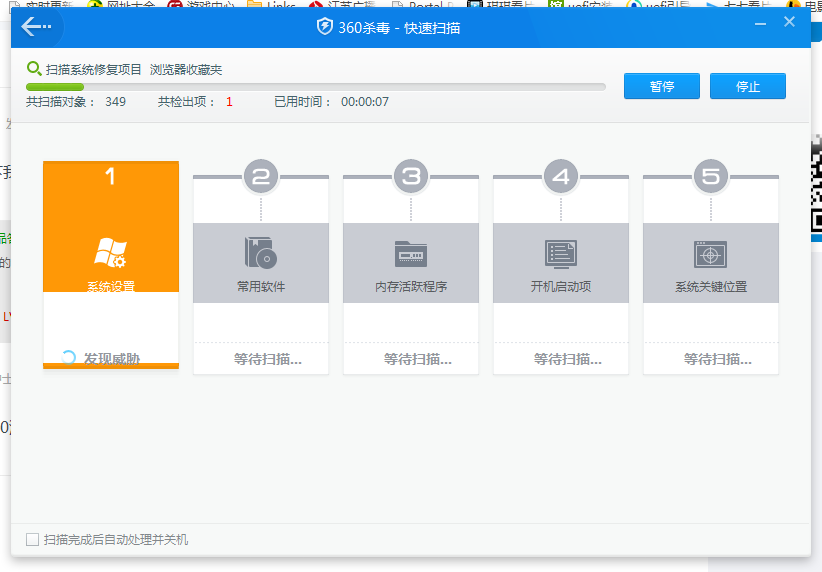Select step number 3 circle
822x572 pixels.
click(x=411, y=176)
